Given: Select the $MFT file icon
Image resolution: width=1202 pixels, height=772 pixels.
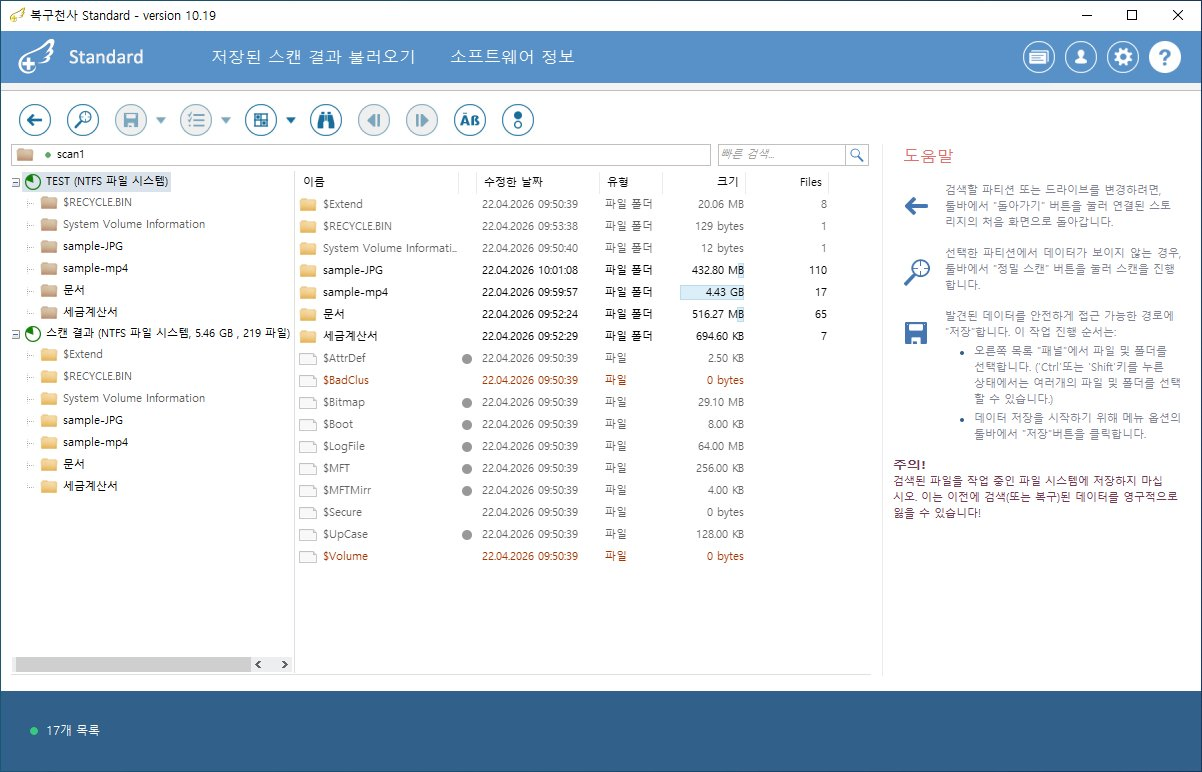Looking at the screenshot, I should 308,468.
